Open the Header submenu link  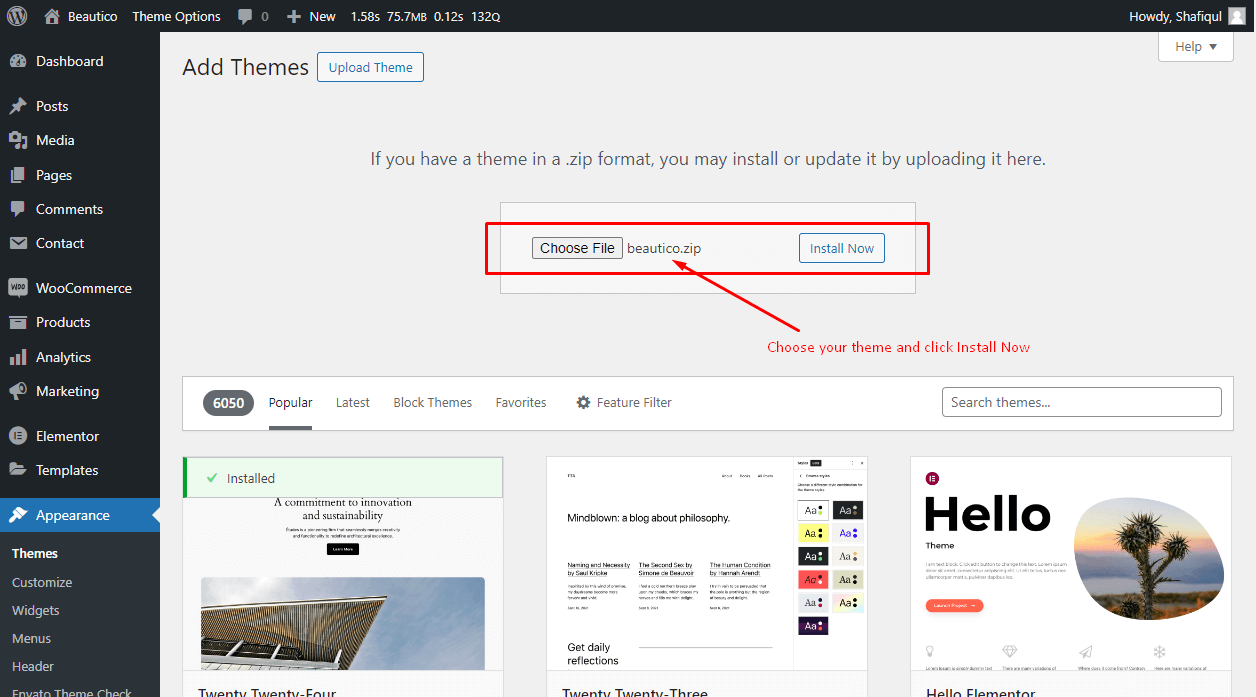33,666
